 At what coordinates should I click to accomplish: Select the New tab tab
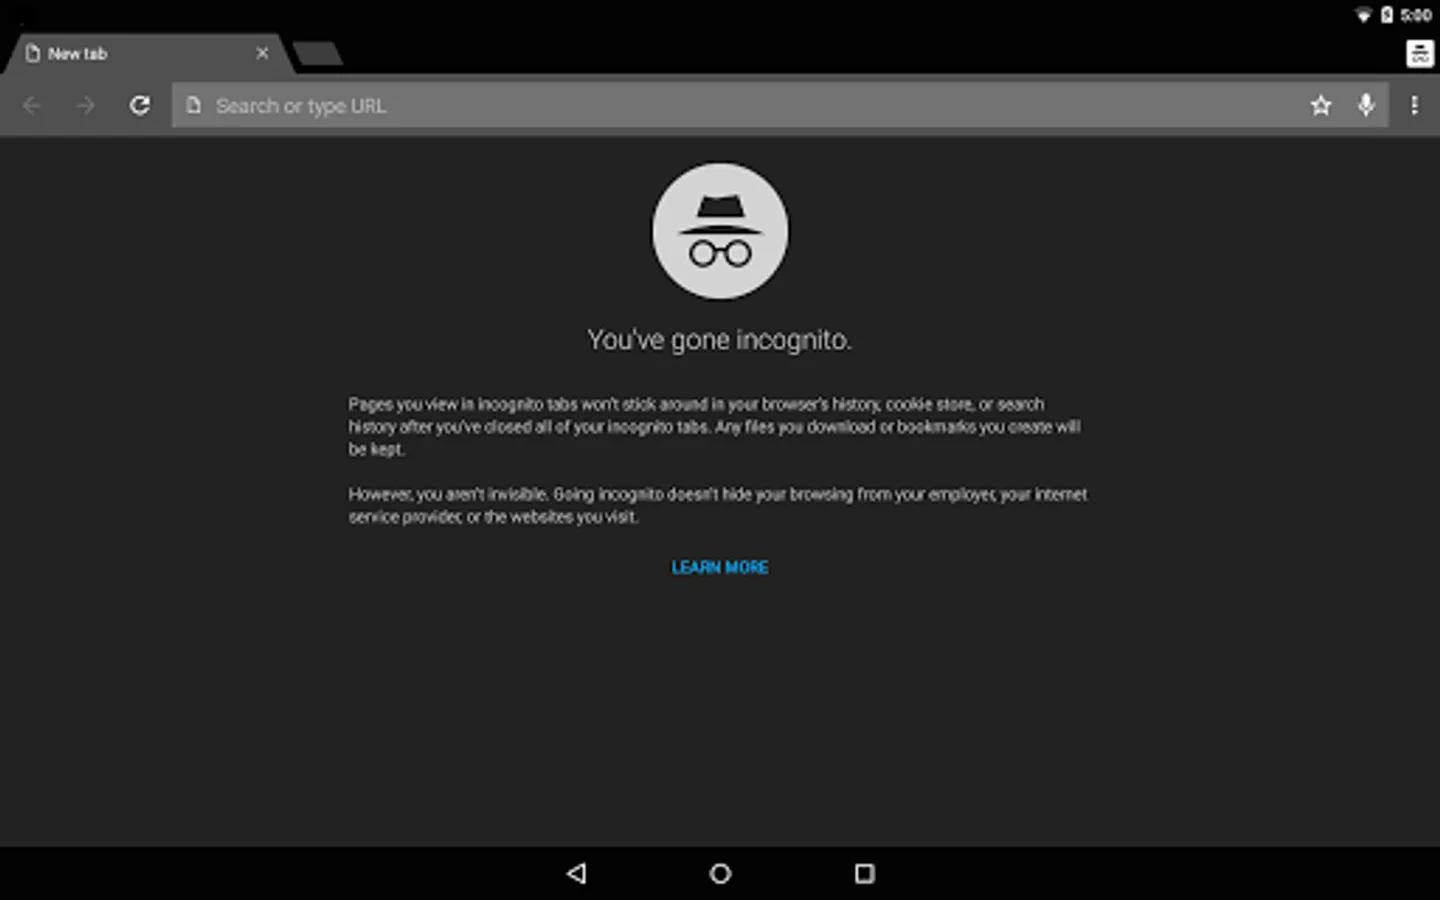point(148,54)
